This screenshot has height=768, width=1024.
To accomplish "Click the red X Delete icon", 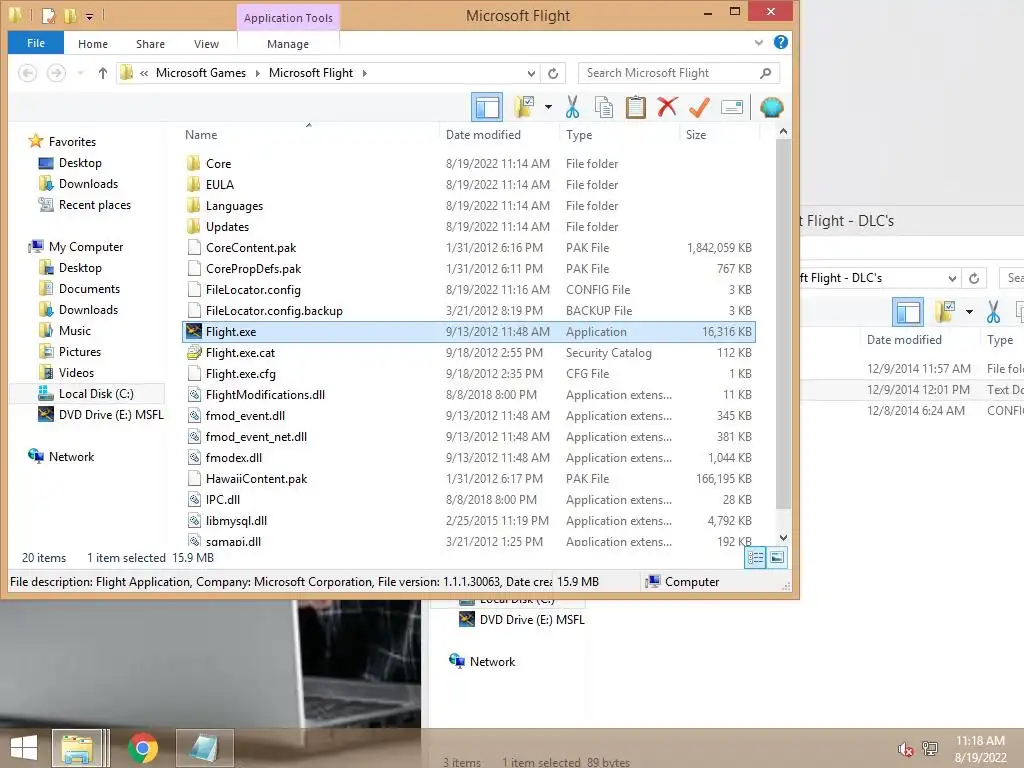I will tap(667, 106).
